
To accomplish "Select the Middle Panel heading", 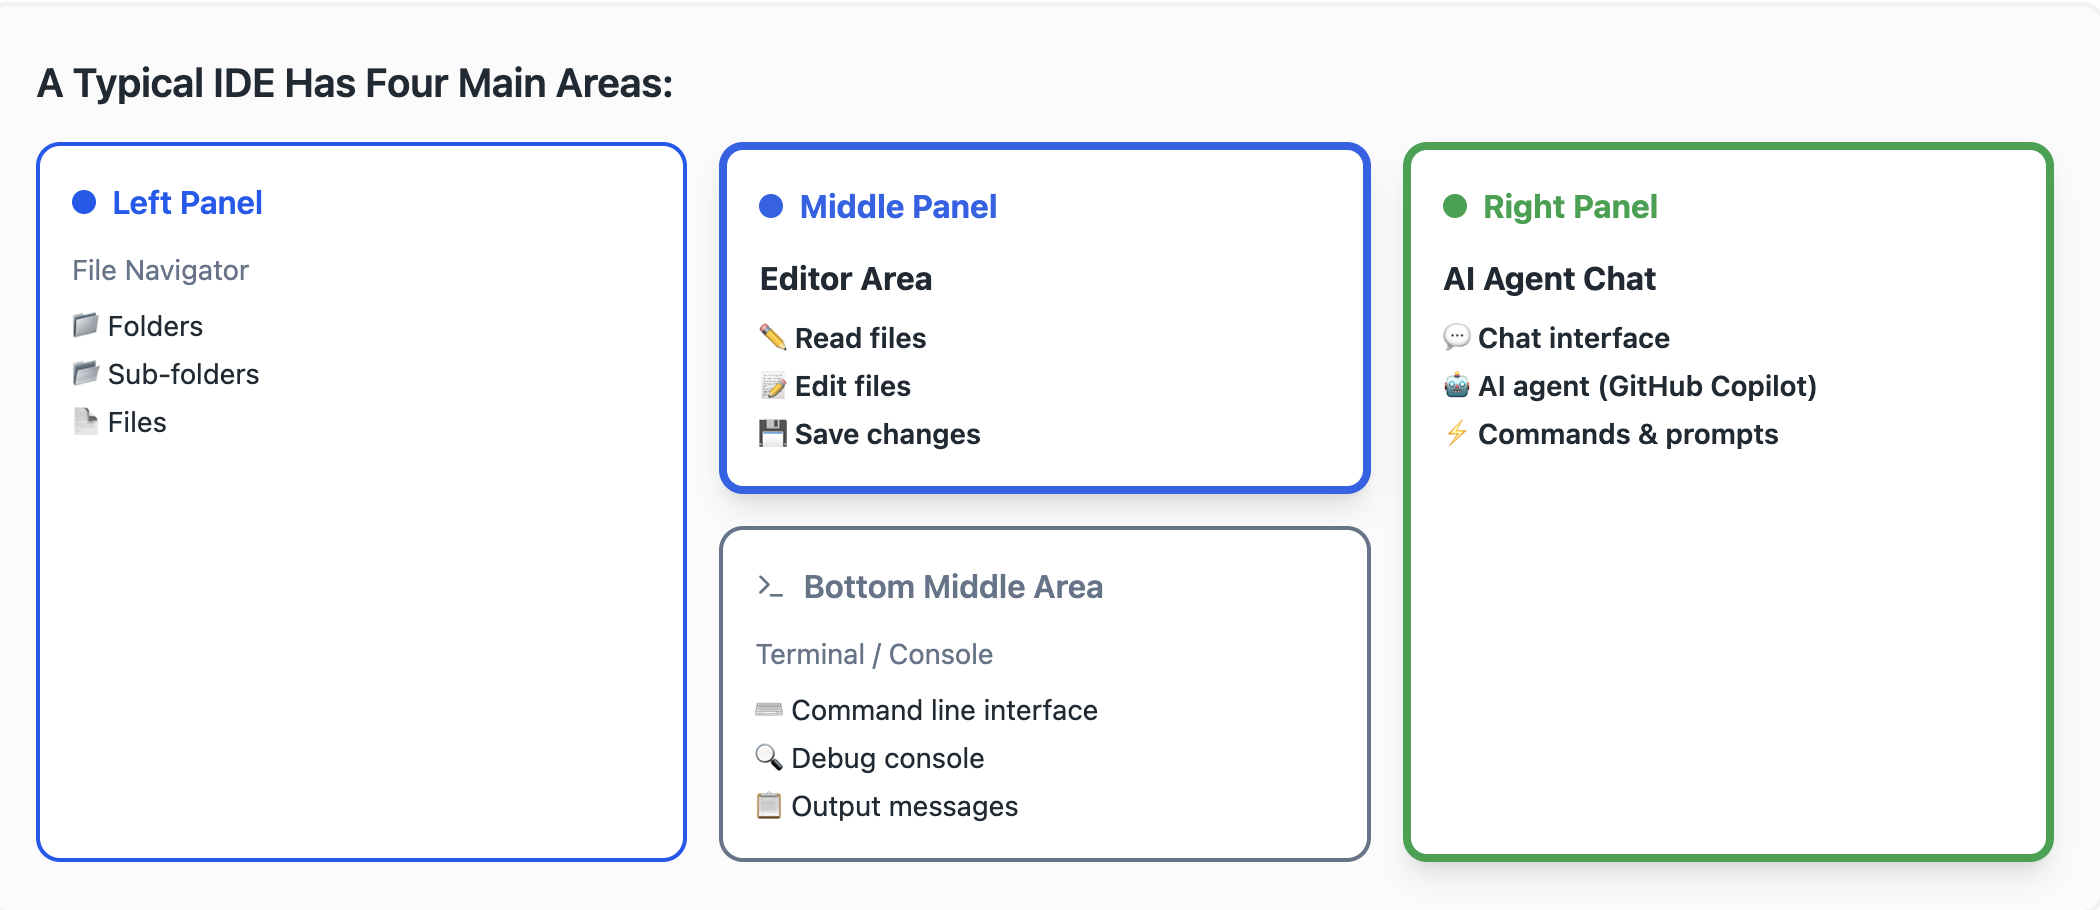I will point(897,207).
